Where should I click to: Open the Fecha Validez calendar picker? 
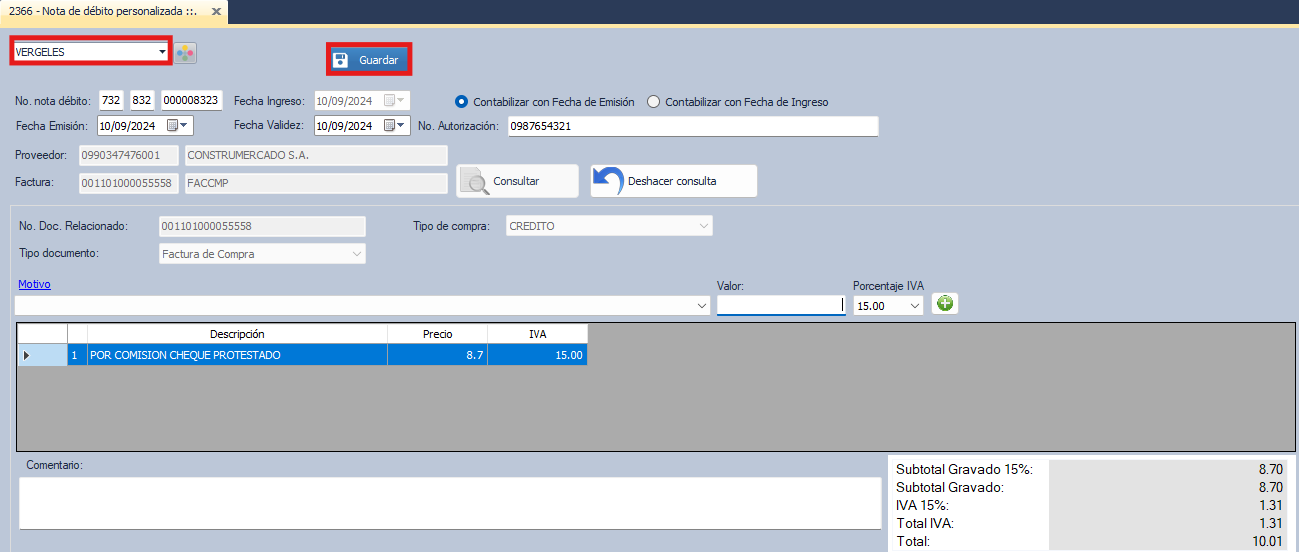tap(395, 126)
